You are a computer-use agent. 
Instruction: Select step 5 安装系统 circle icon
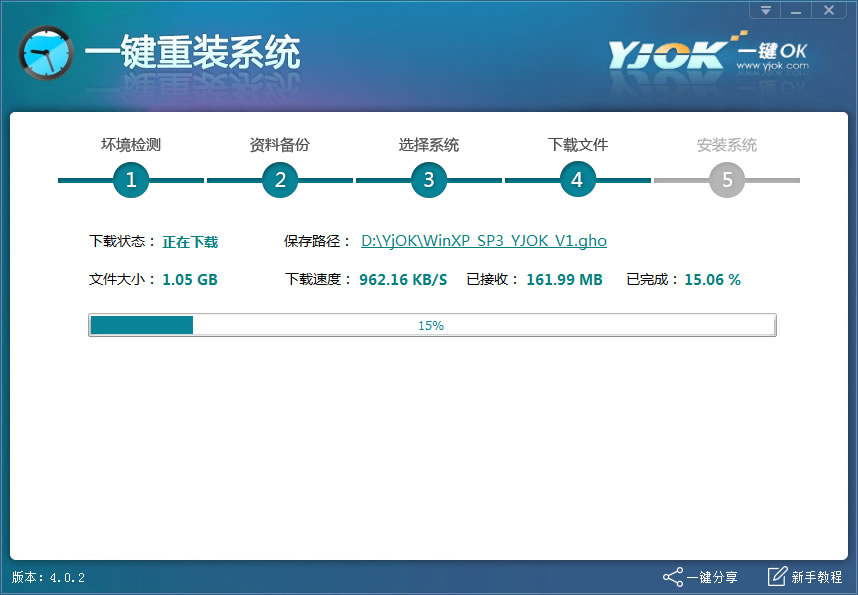[x=726, y=180]
